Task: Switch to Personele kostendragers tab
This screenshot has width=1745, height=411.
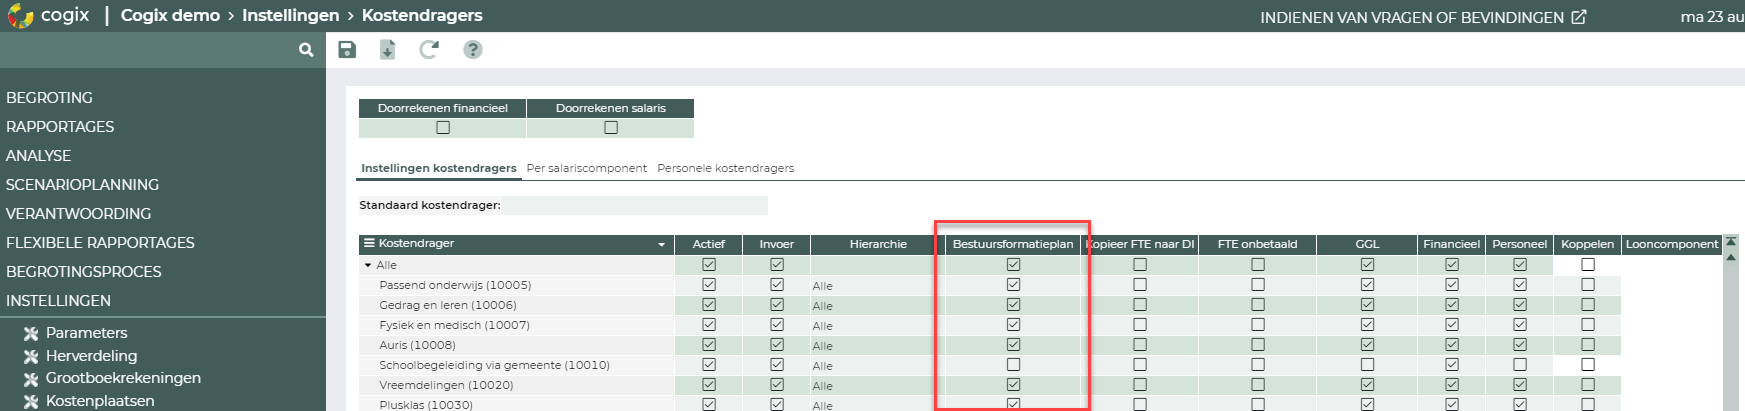Action: (726, 168)
